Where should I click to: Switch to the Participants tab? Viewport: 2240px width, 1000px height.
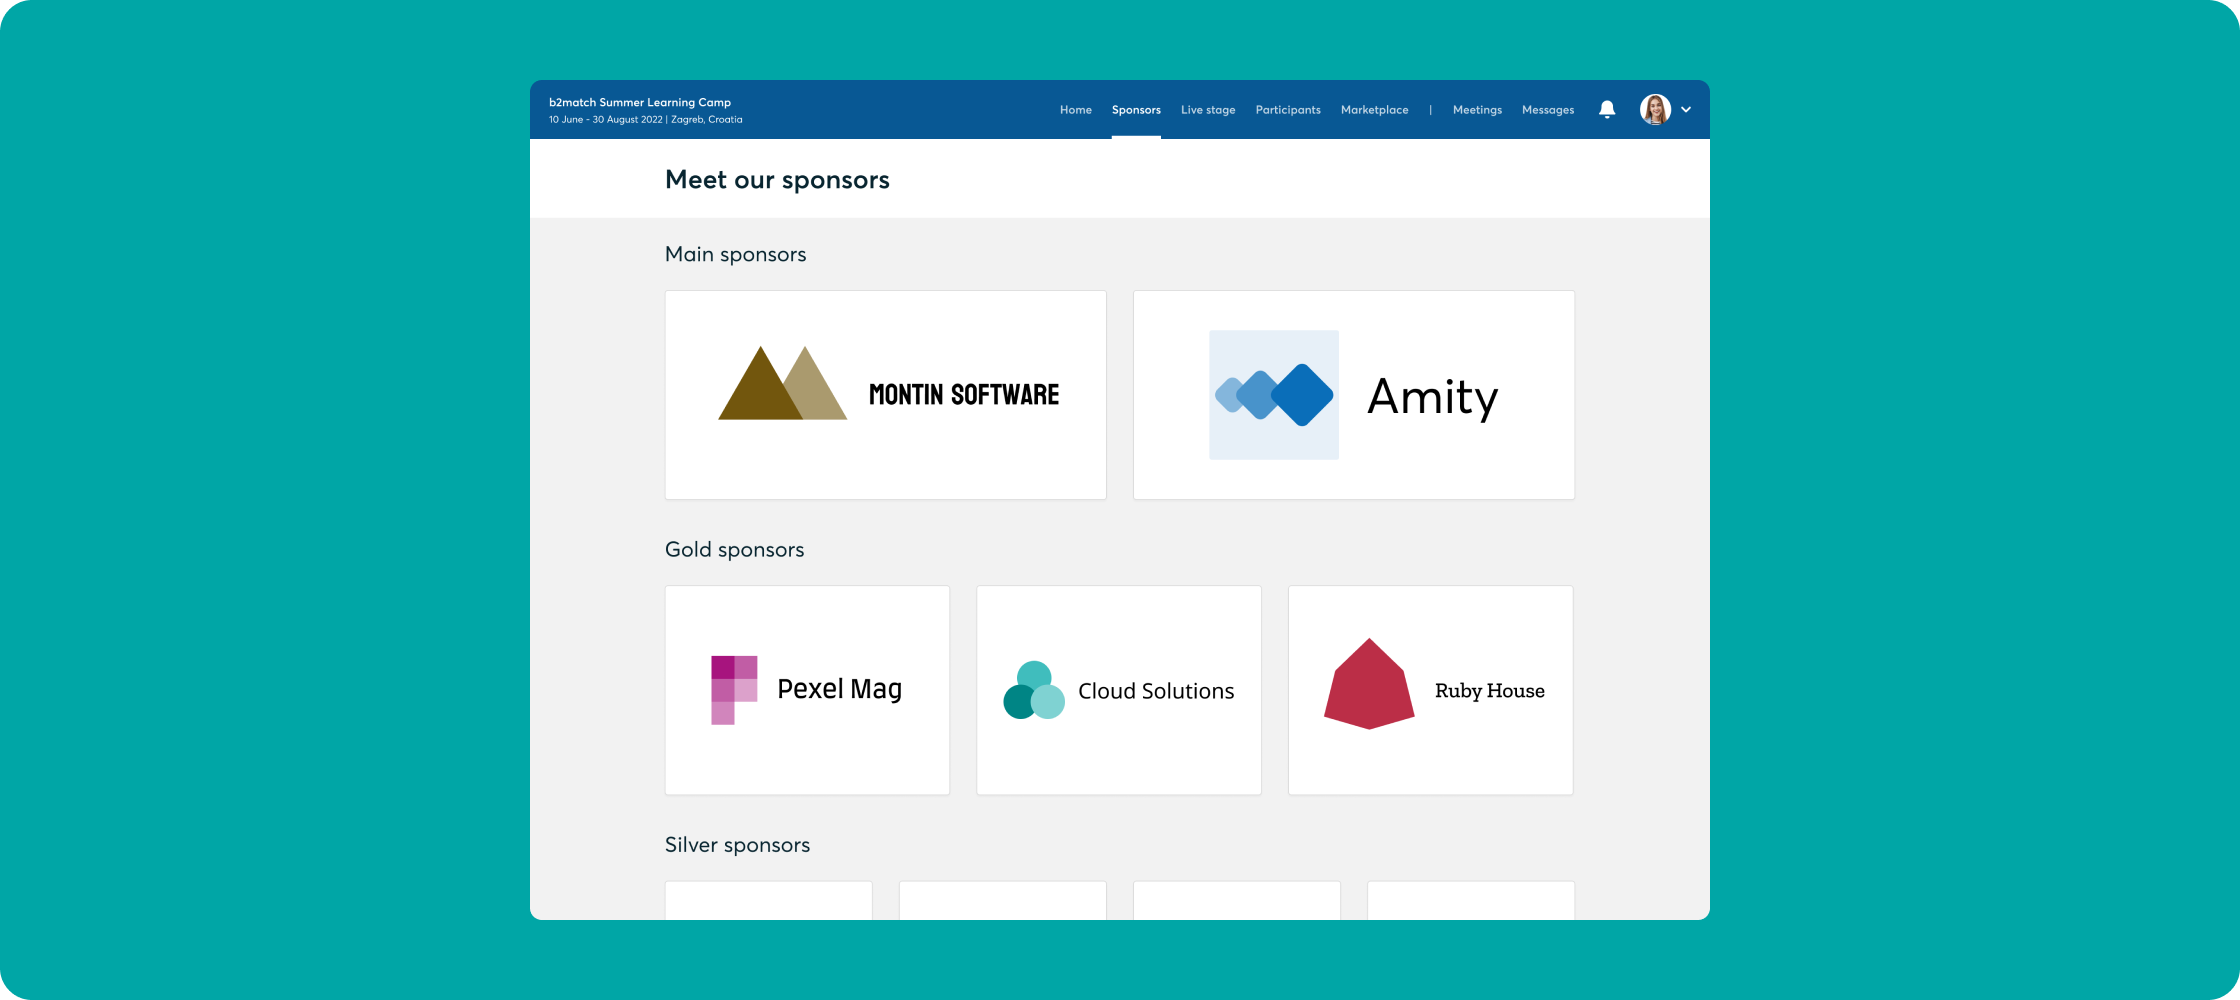[x=1288, y=110]
